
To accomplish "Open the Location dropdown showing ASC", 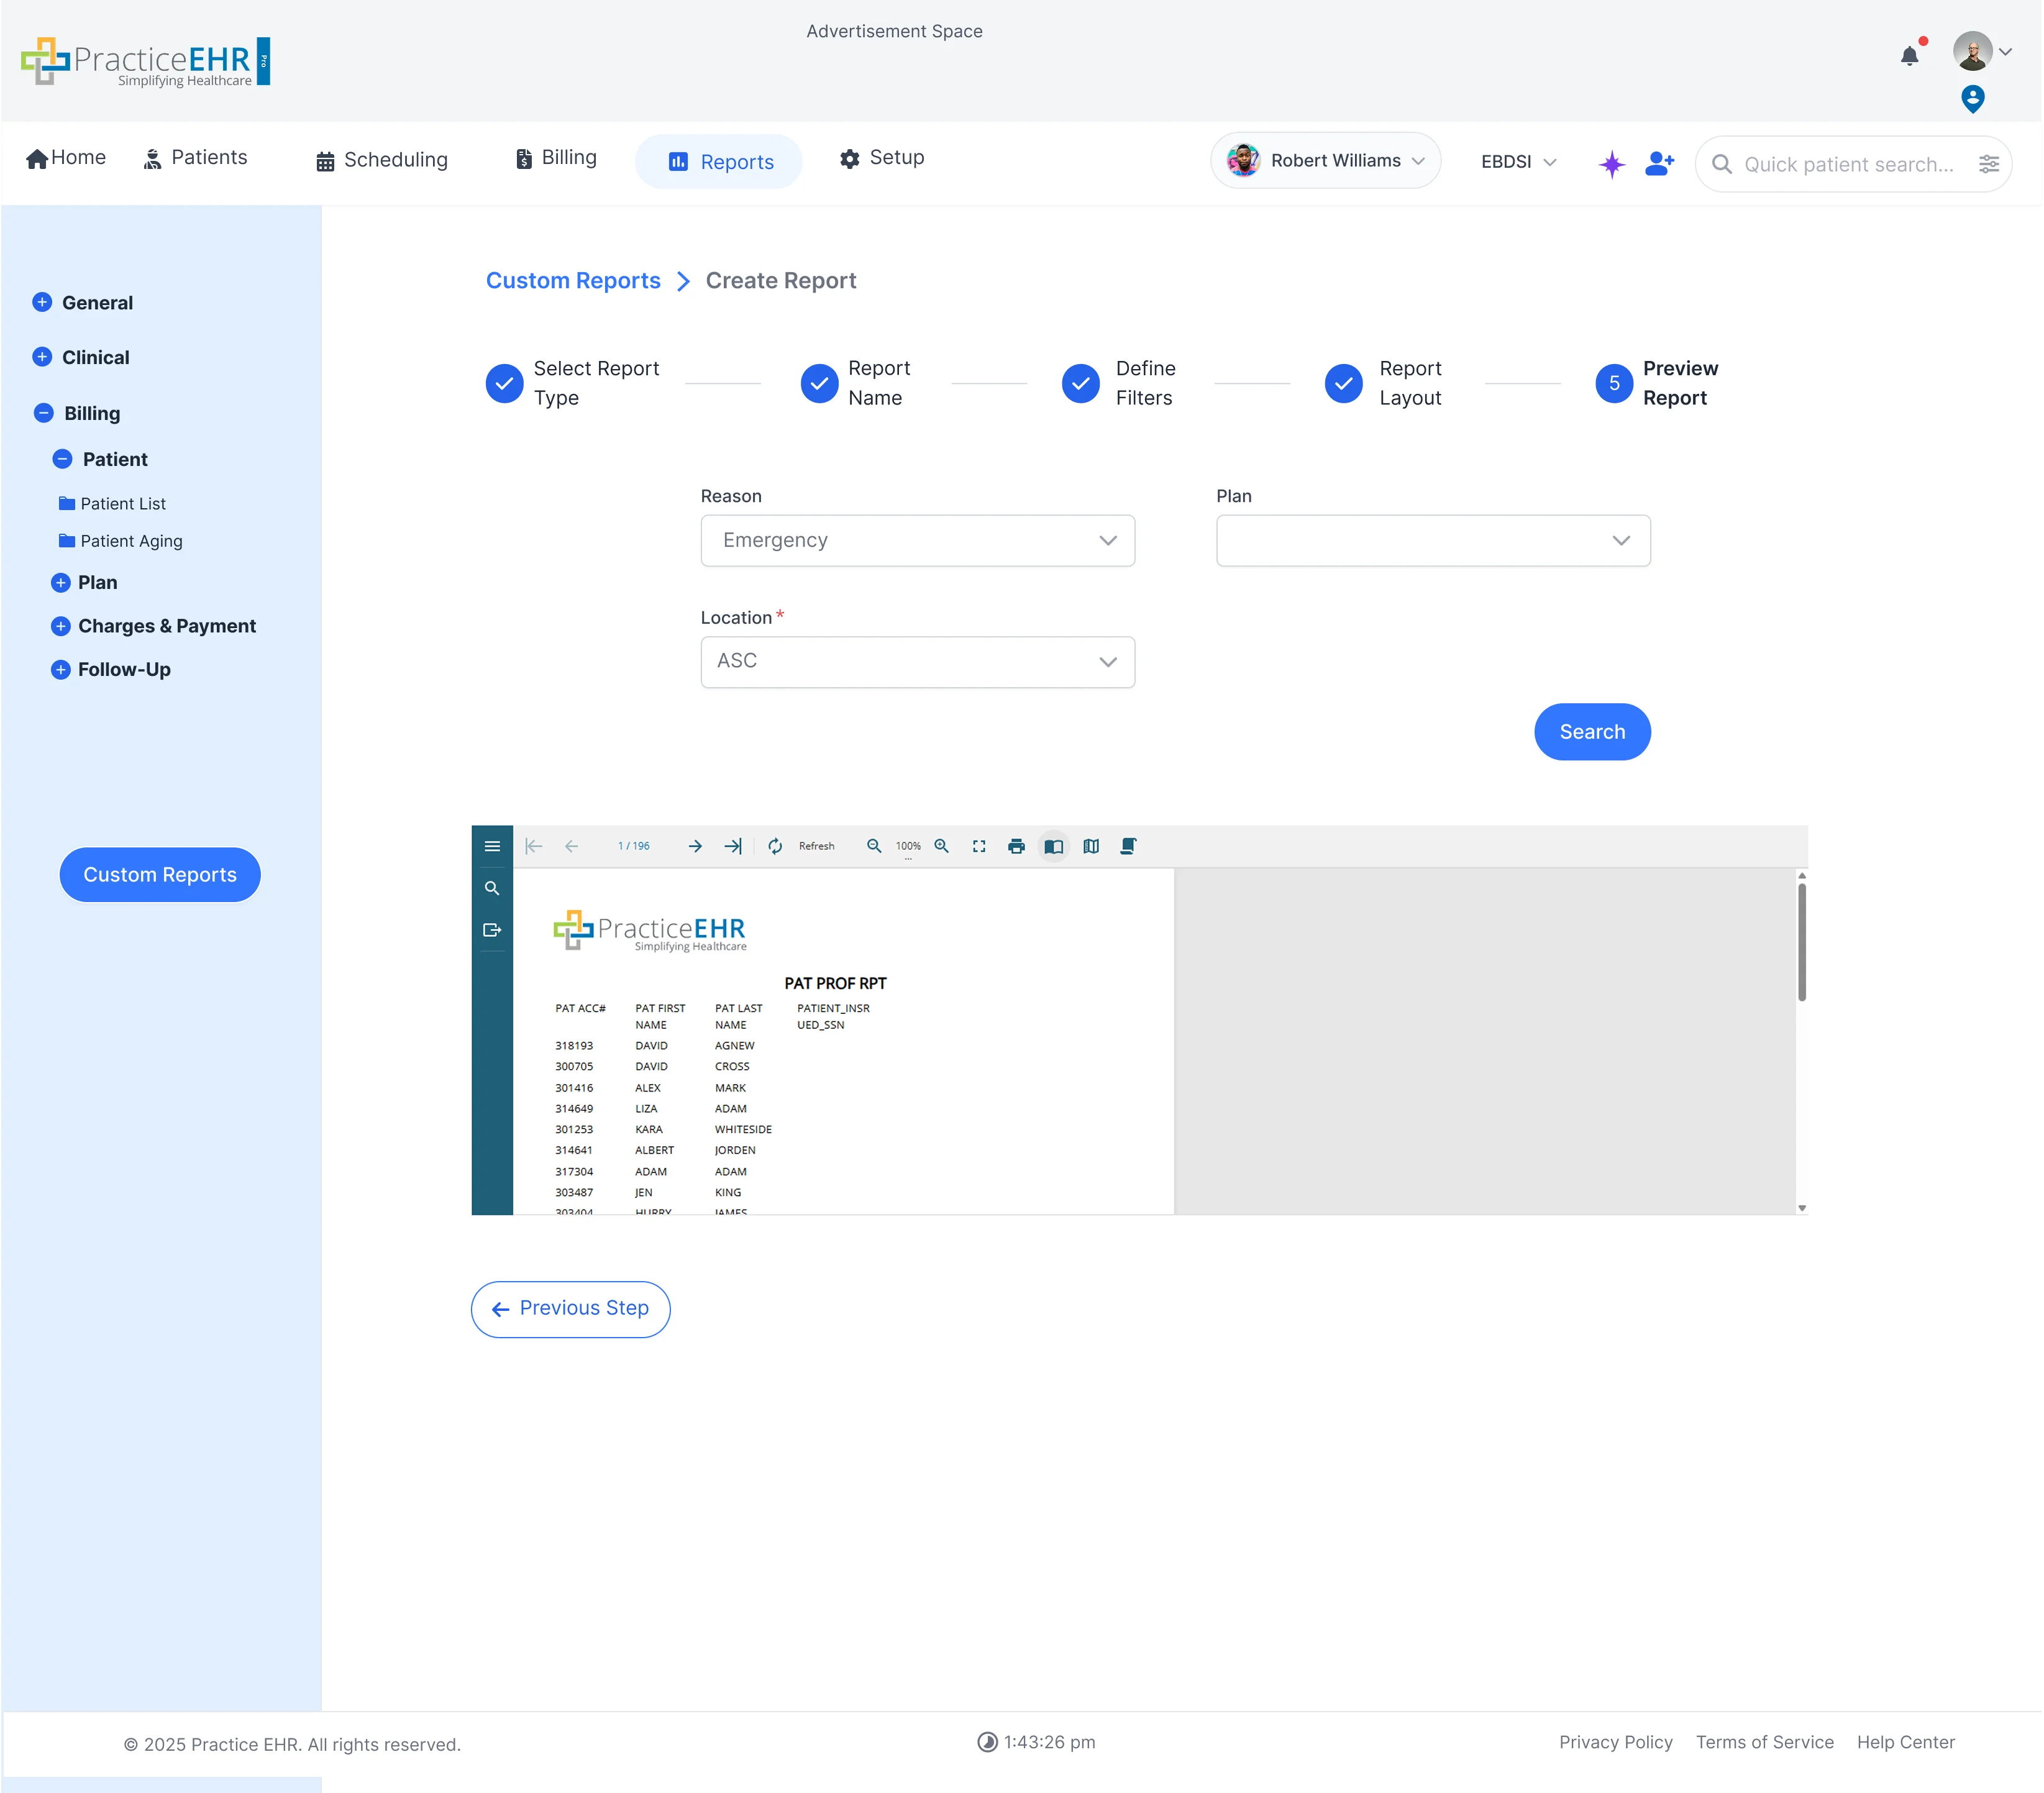I will pyautogui.click(x=917, y=661).
